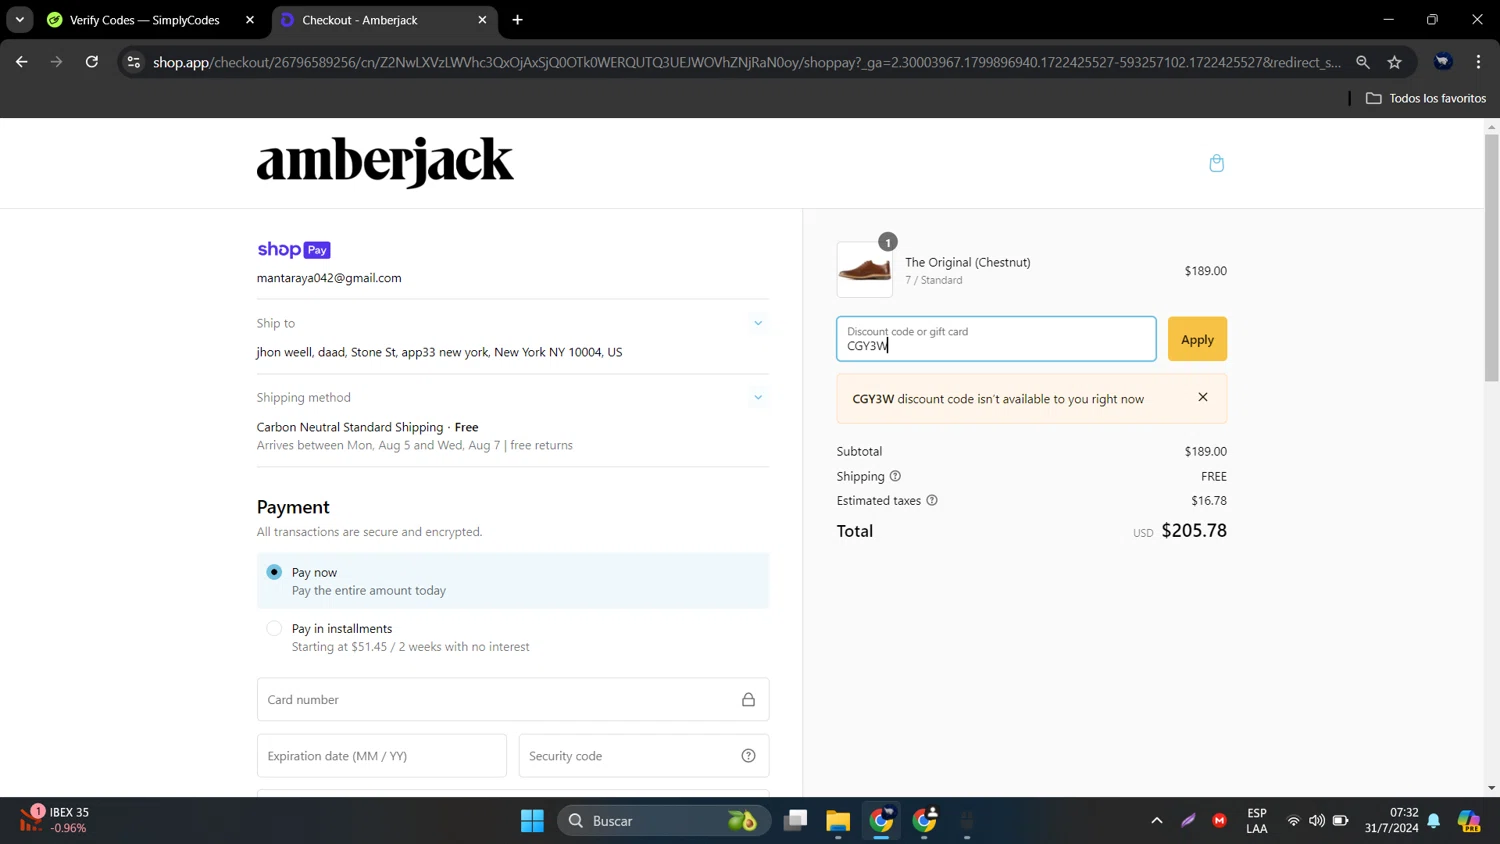Click the lock icon in Card number field
1500x844 pixels.
tap(748, 700)
